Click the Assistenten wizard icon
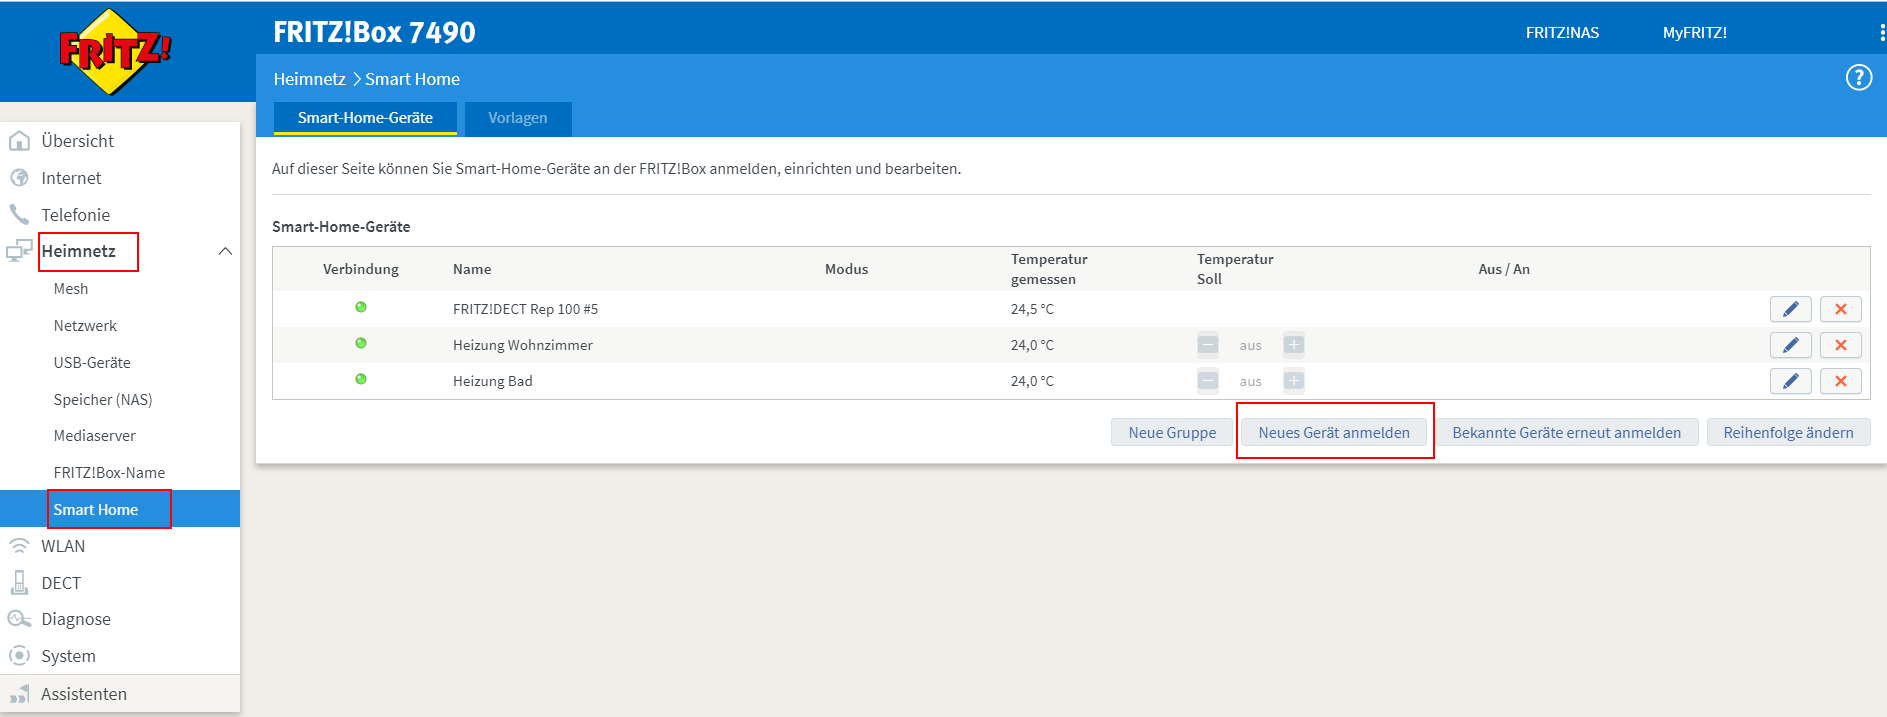Image resolution: width=1887 pixels, height=717 pixels. point(19,693)
